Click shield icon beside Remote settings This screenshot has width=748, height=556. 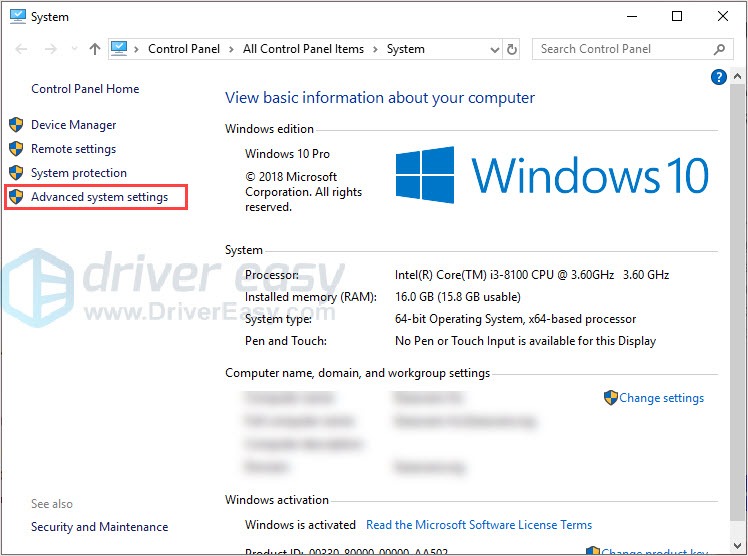16,148
